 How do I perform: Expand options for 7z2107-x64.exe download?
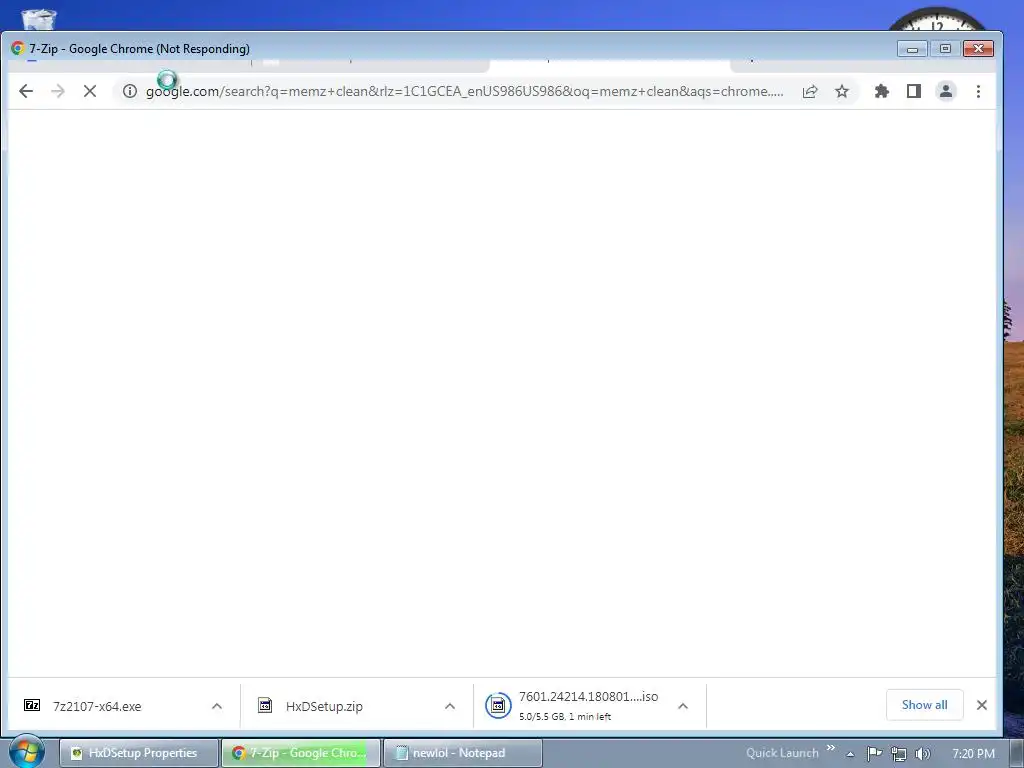pyautogui.click(x=217, y=706)
